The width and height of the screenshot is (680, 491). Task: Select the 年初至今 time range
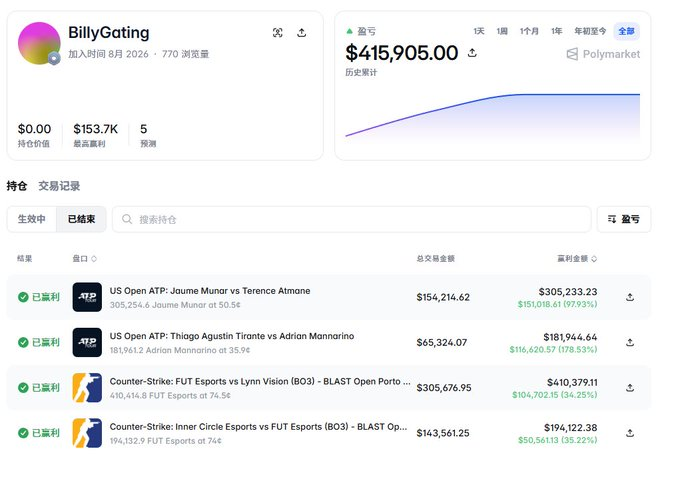[590, 31]
